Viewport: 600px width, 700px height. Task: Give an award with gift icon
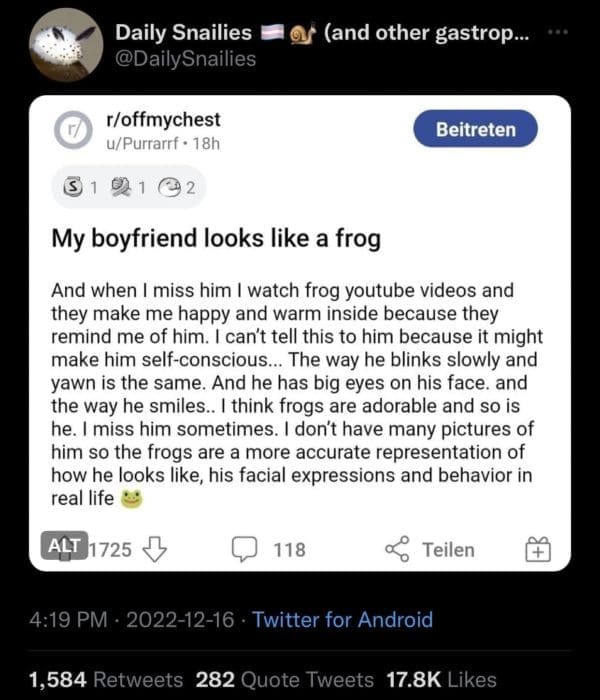[x=537, y=548]
